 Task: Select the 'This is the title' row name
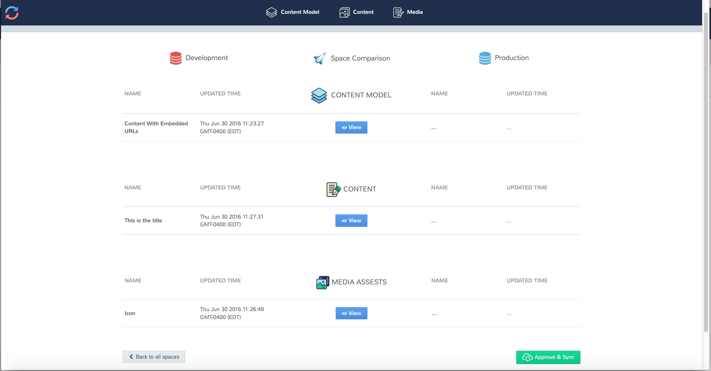click(x=143, y=220)
